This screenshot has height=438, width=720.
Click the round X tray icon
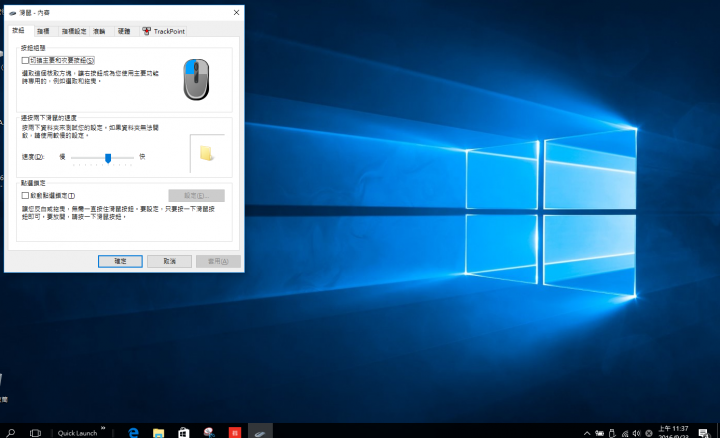click(x=649, y=433)
